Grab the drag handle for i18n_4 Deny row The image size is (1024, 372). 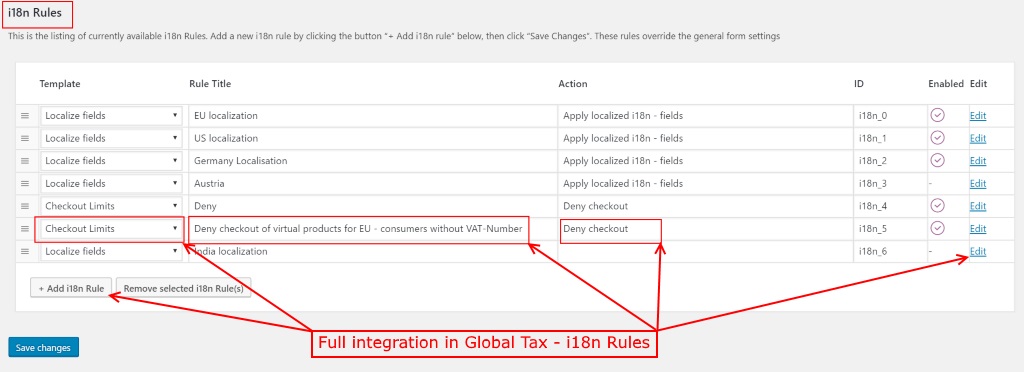(25, 206)
